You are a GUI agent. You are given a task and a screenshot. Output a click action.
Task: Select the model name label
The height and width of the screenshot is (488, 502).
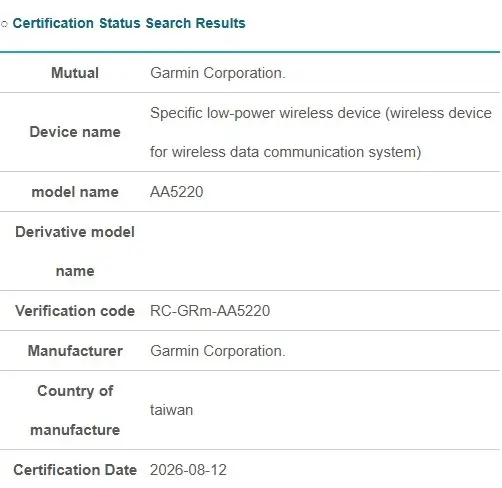[75, 192]
